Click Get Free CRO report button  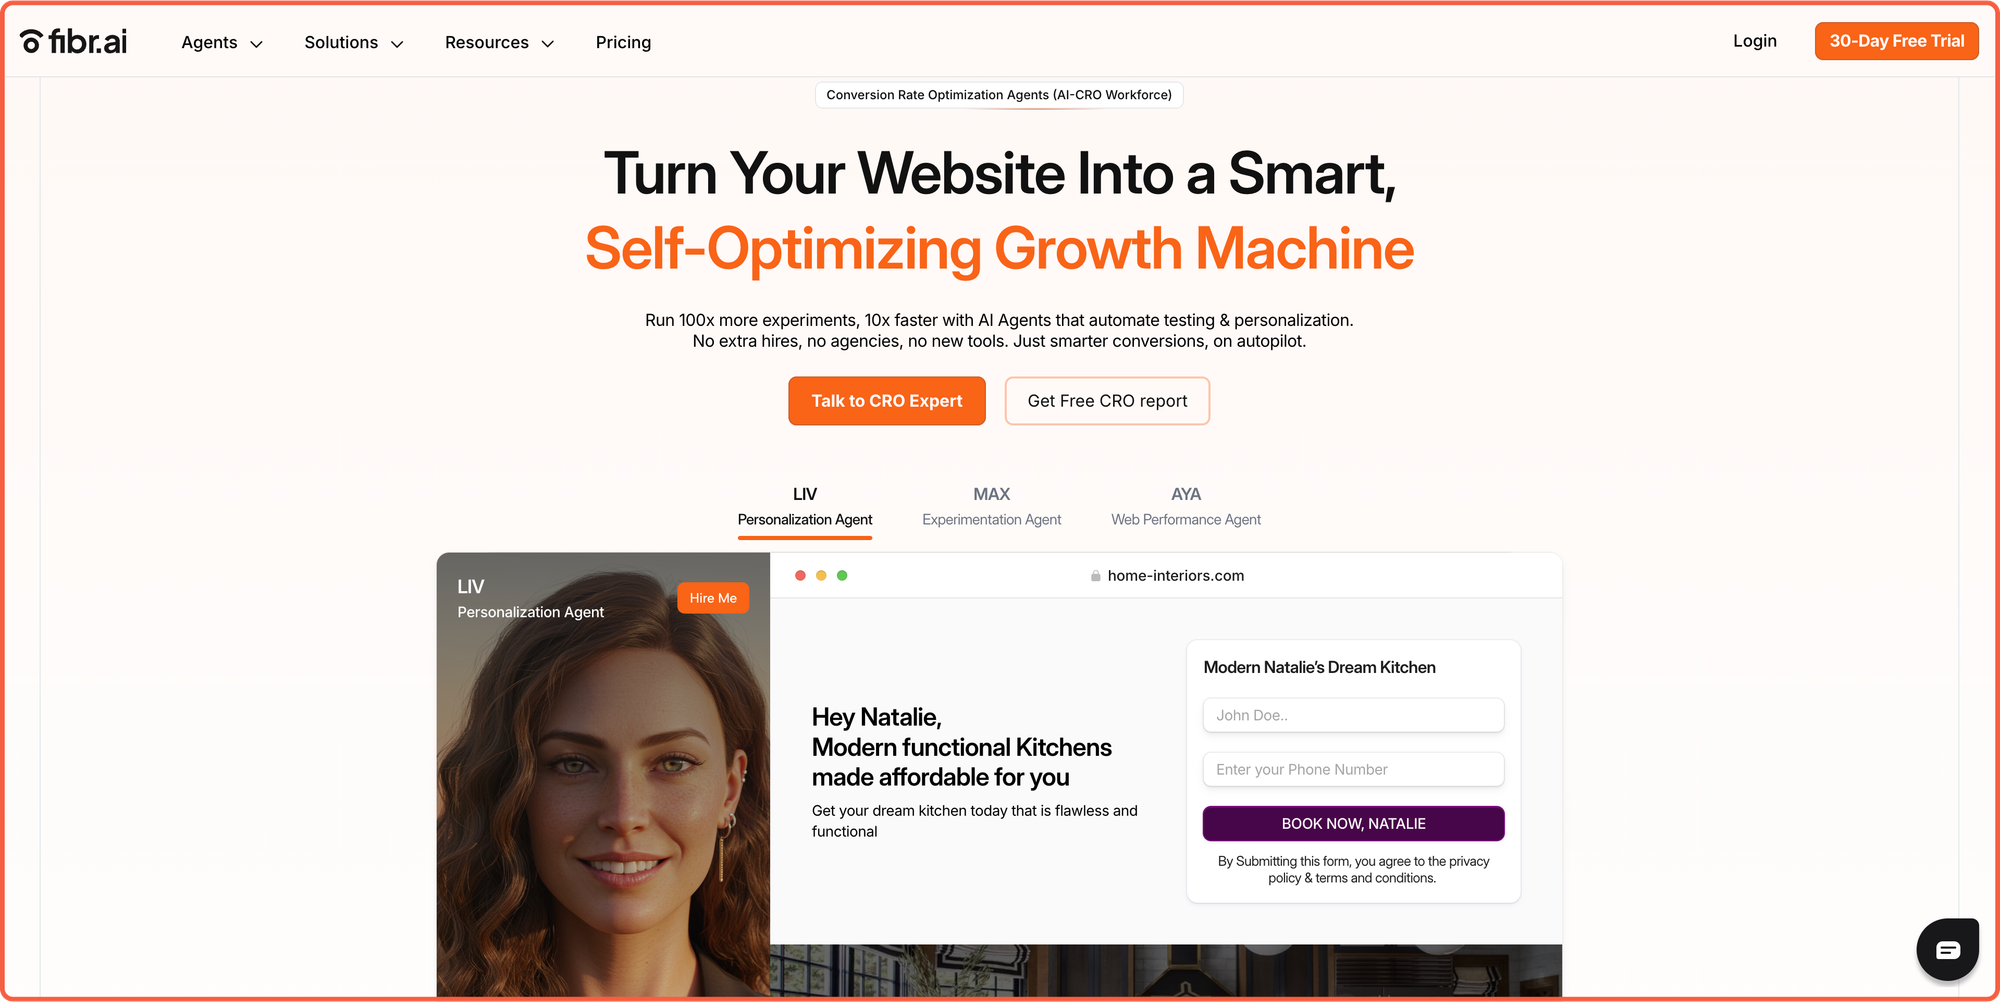(1107, 401)
